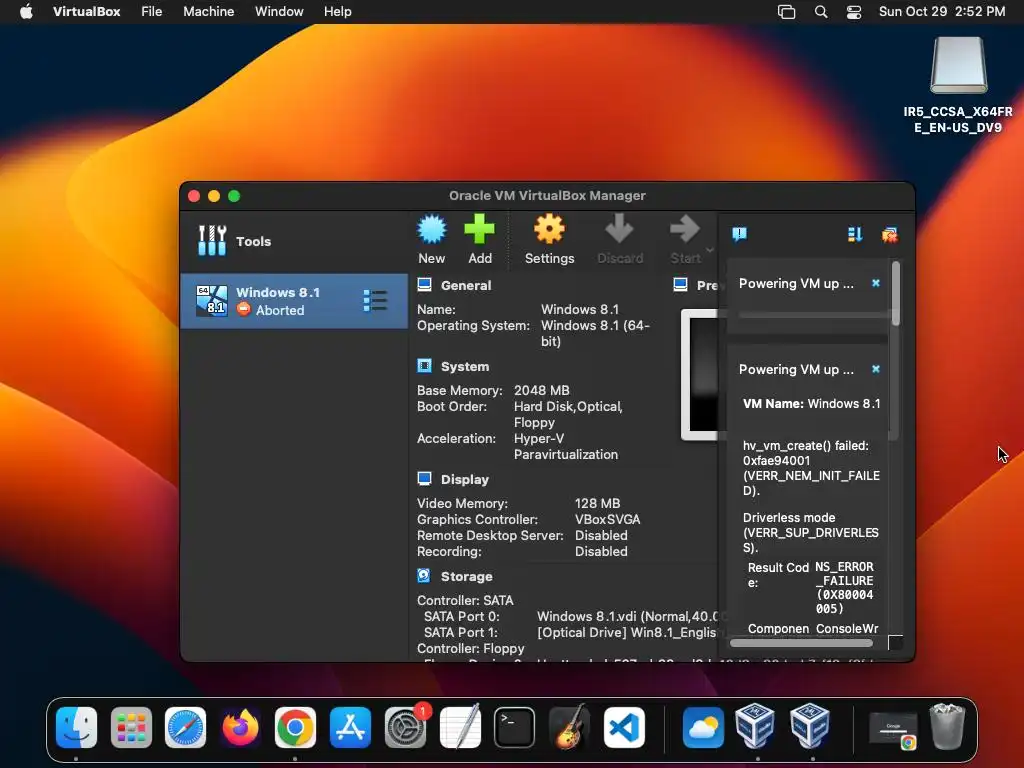Open Visual Studio Code from the Dock

(624, 727)
